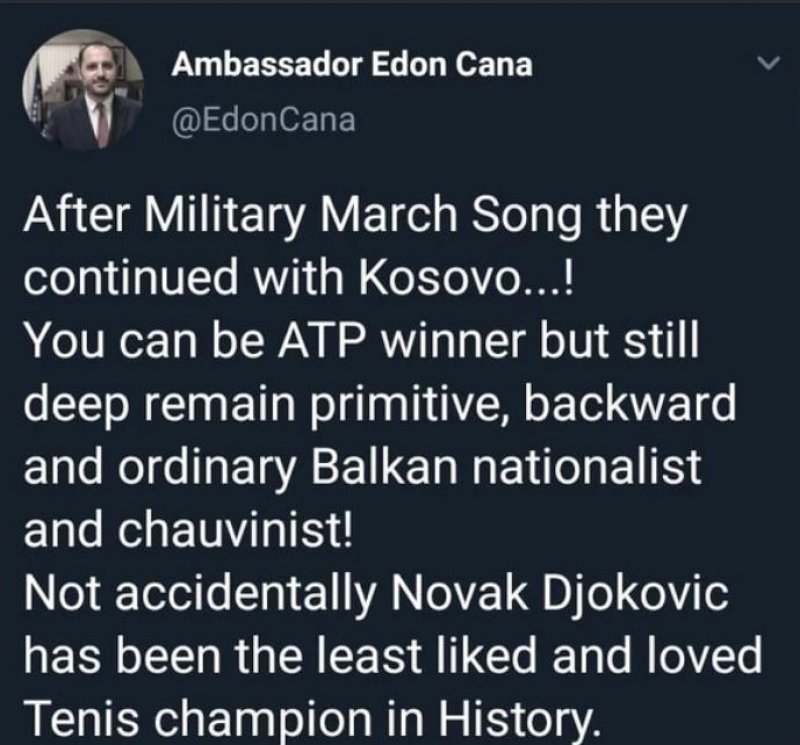
Task: Open Edon Cana's profile picture
Action: pos(83,90)
